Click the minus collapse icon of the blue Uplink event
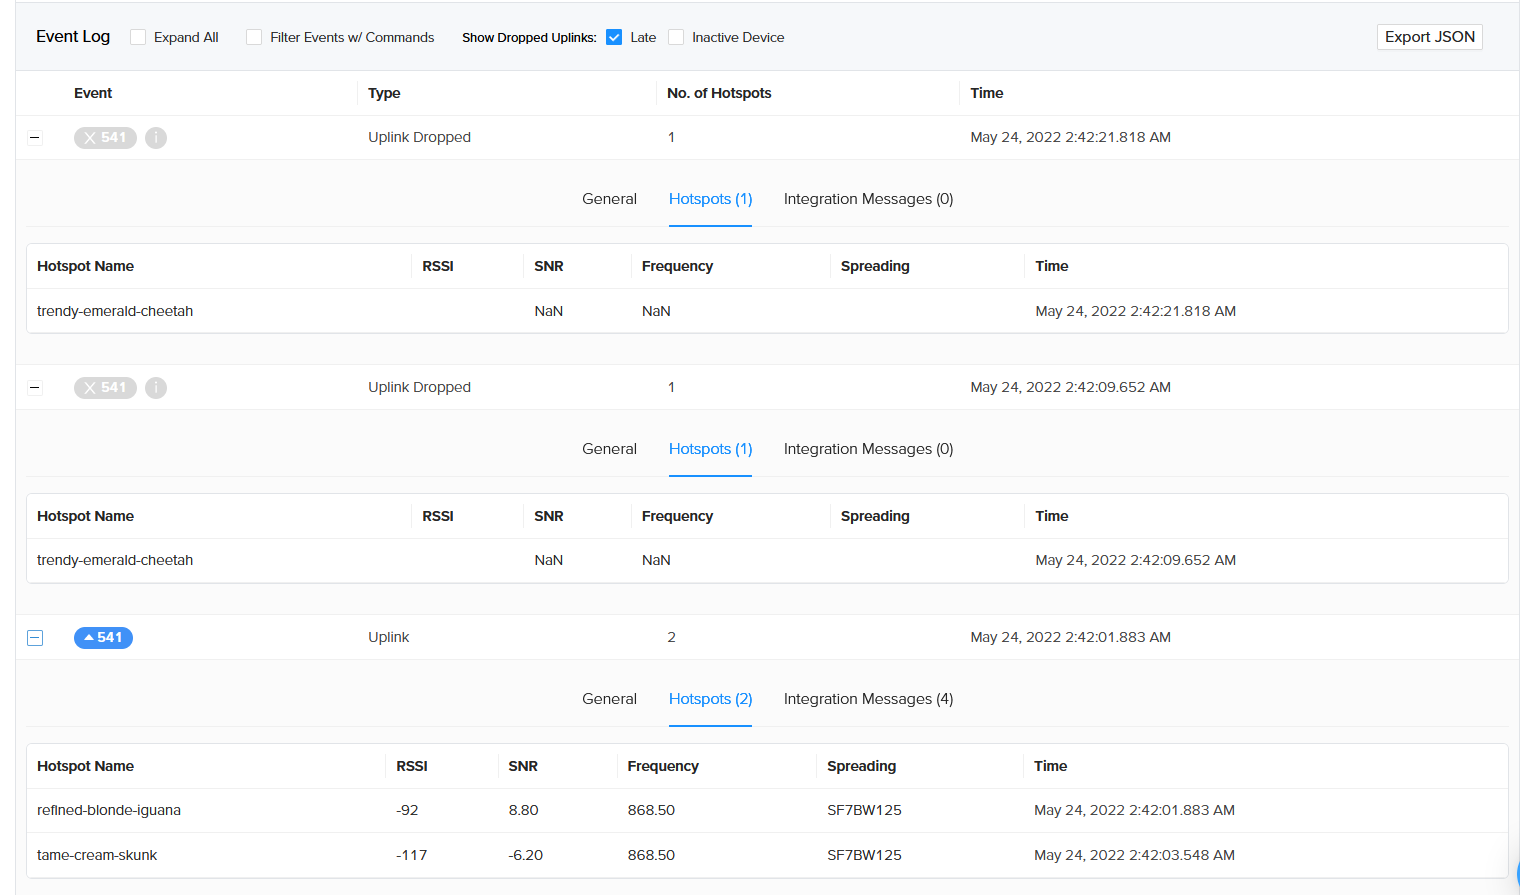The width and height of the screenshot is (1520, 895). 35,637
